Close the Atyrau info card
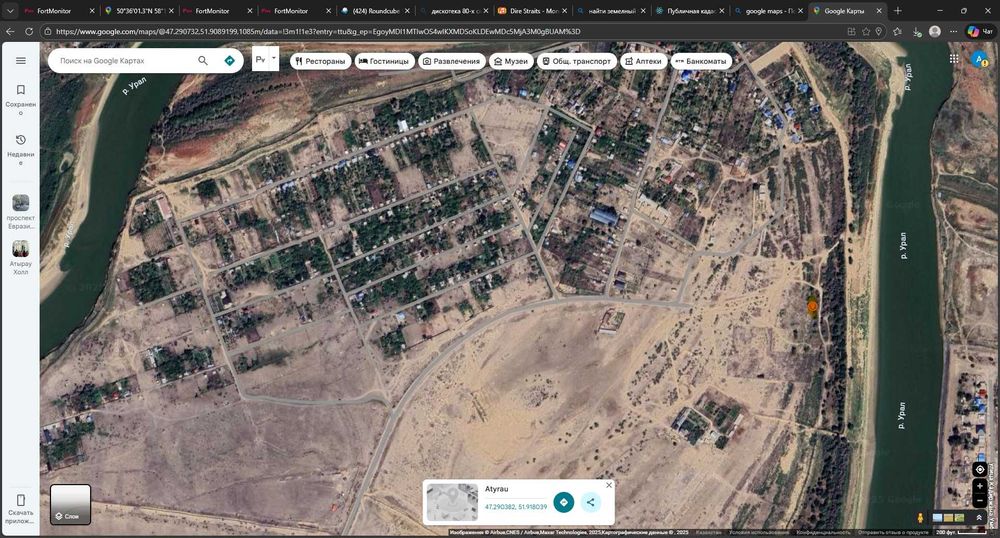Screen dimensions: 1000x538 [x=608, y=486]
